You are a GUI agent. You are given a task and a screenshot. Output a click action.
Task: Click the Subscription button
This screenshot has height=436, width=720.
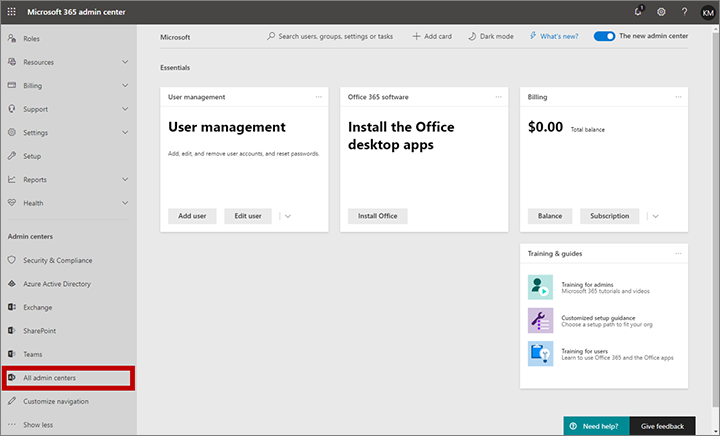pos(609,216)
